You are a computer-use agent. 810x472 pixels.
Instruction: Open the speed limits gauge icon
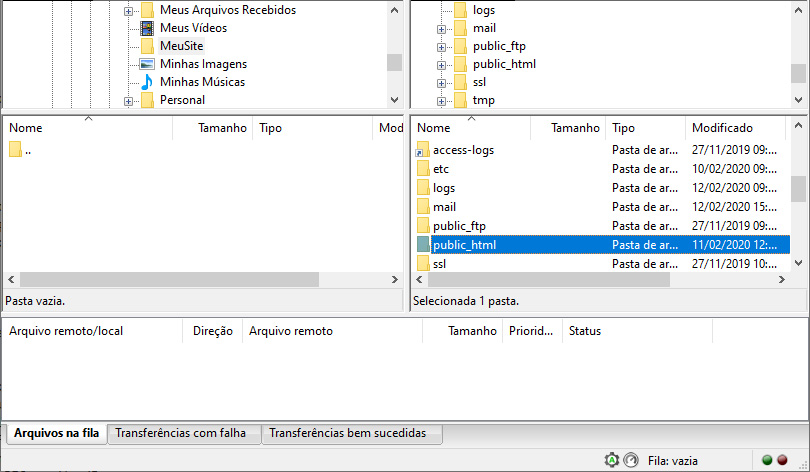point(630,460)
